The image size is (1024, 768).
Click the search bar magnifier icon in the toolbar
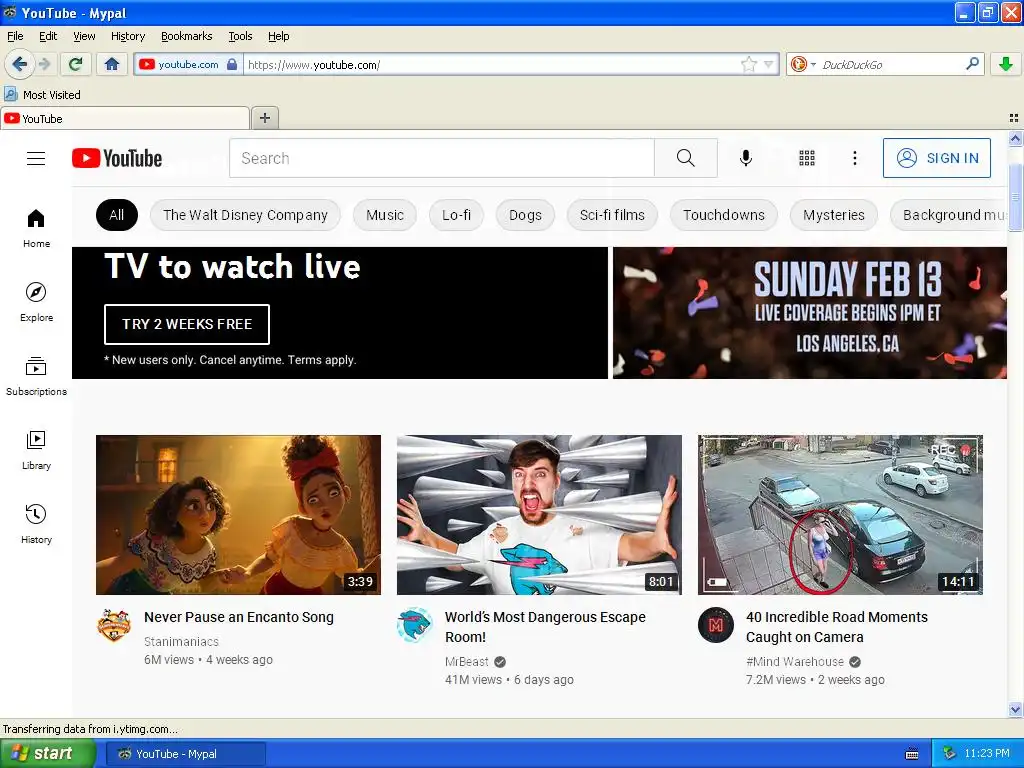[972, 64]
